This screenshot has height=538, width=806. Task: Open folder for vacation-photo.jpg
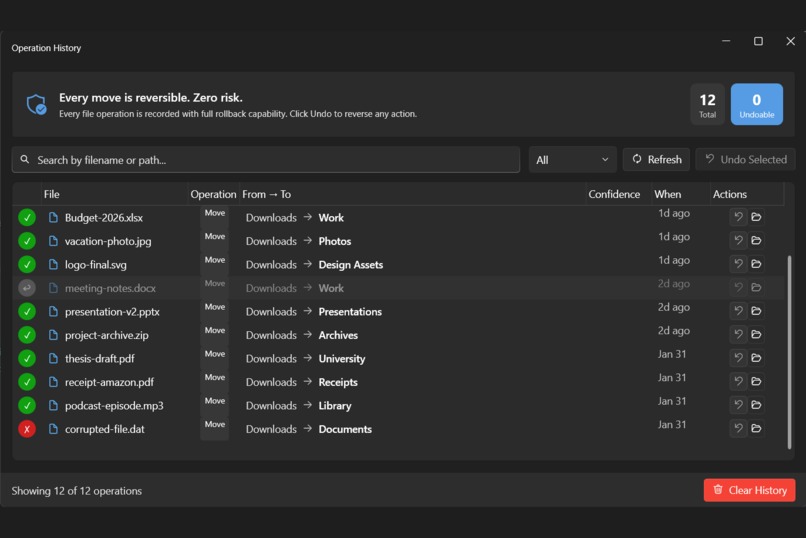pos(756,240)
